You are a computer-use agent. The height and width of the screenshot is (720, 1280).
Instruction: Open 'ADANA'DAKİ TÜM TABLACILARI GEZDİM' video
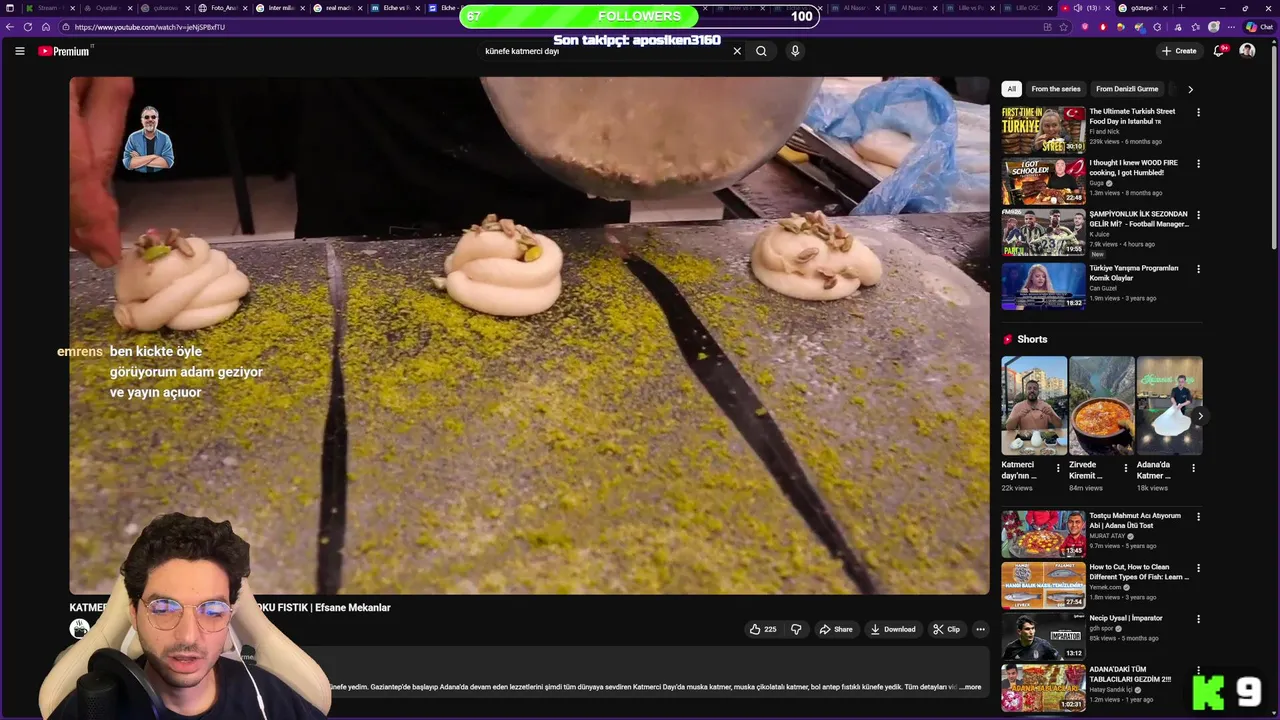click(x=1043, y=687)
